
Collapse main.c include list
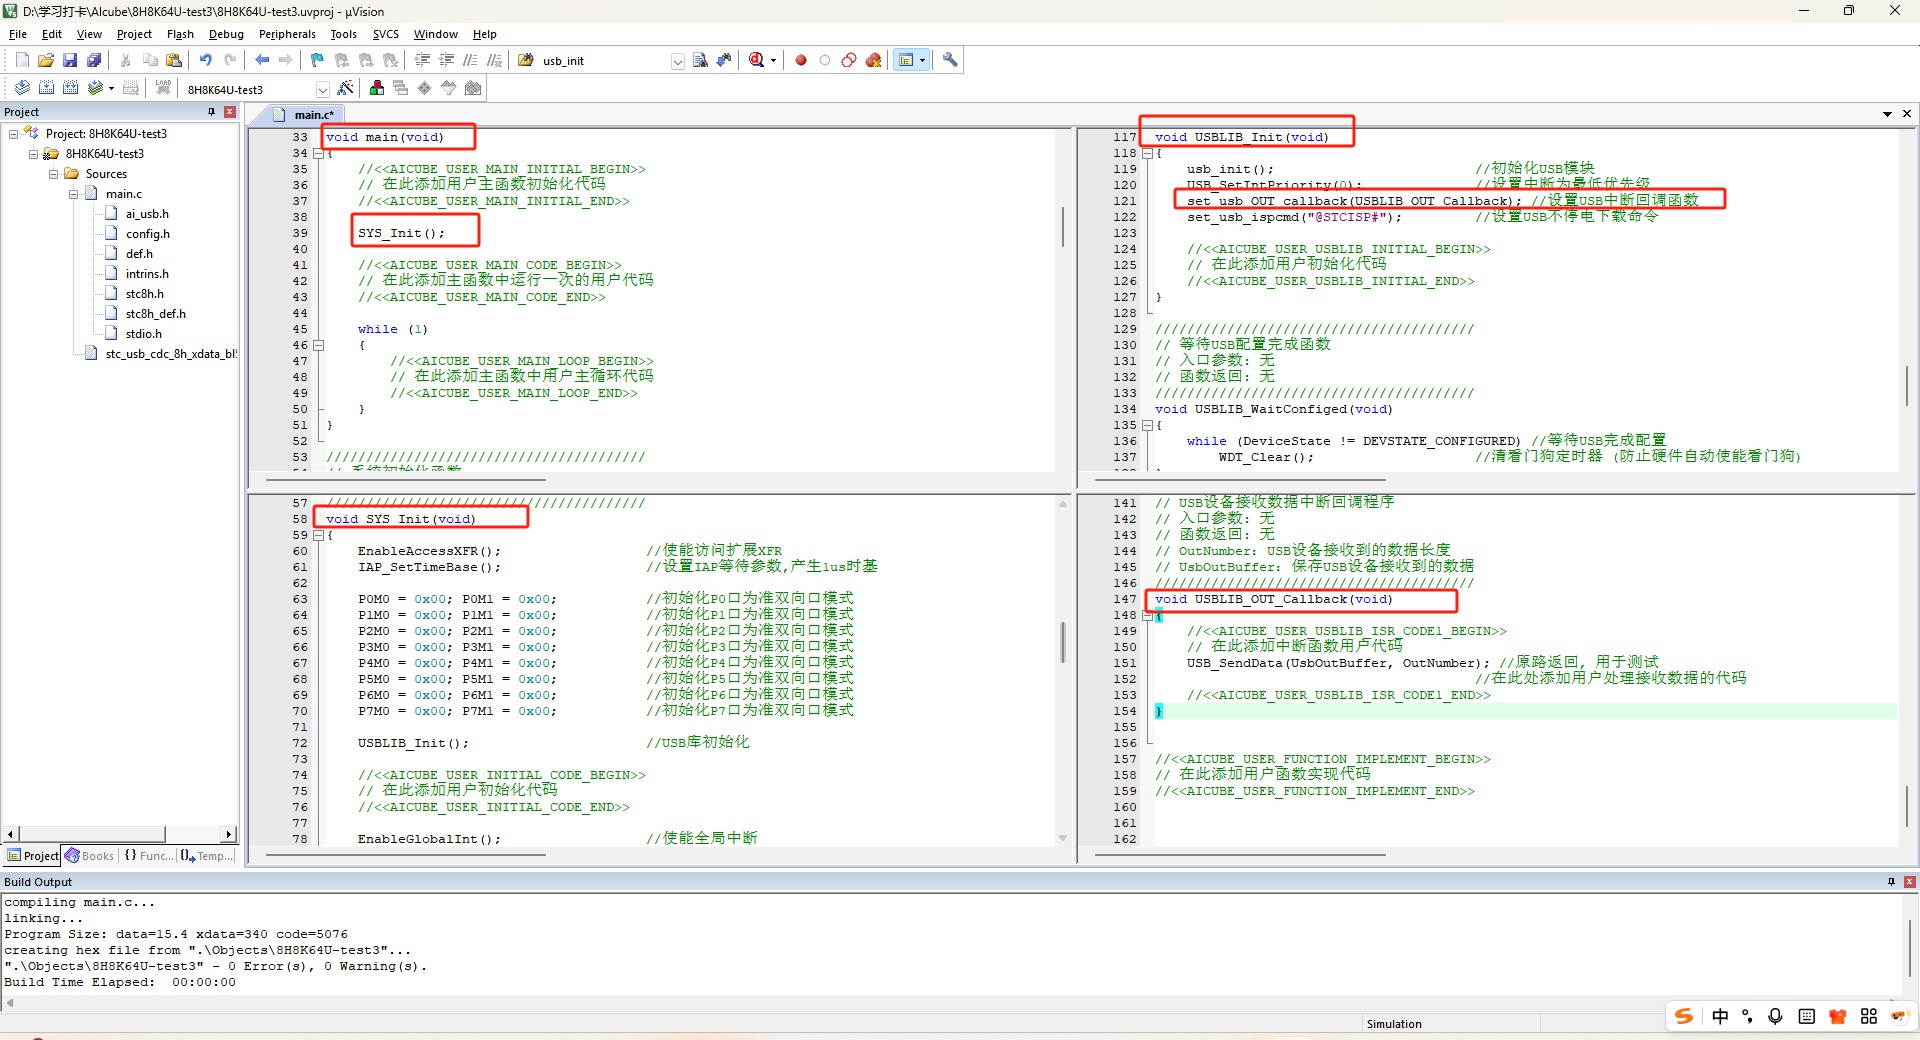(x=73, y=194)
